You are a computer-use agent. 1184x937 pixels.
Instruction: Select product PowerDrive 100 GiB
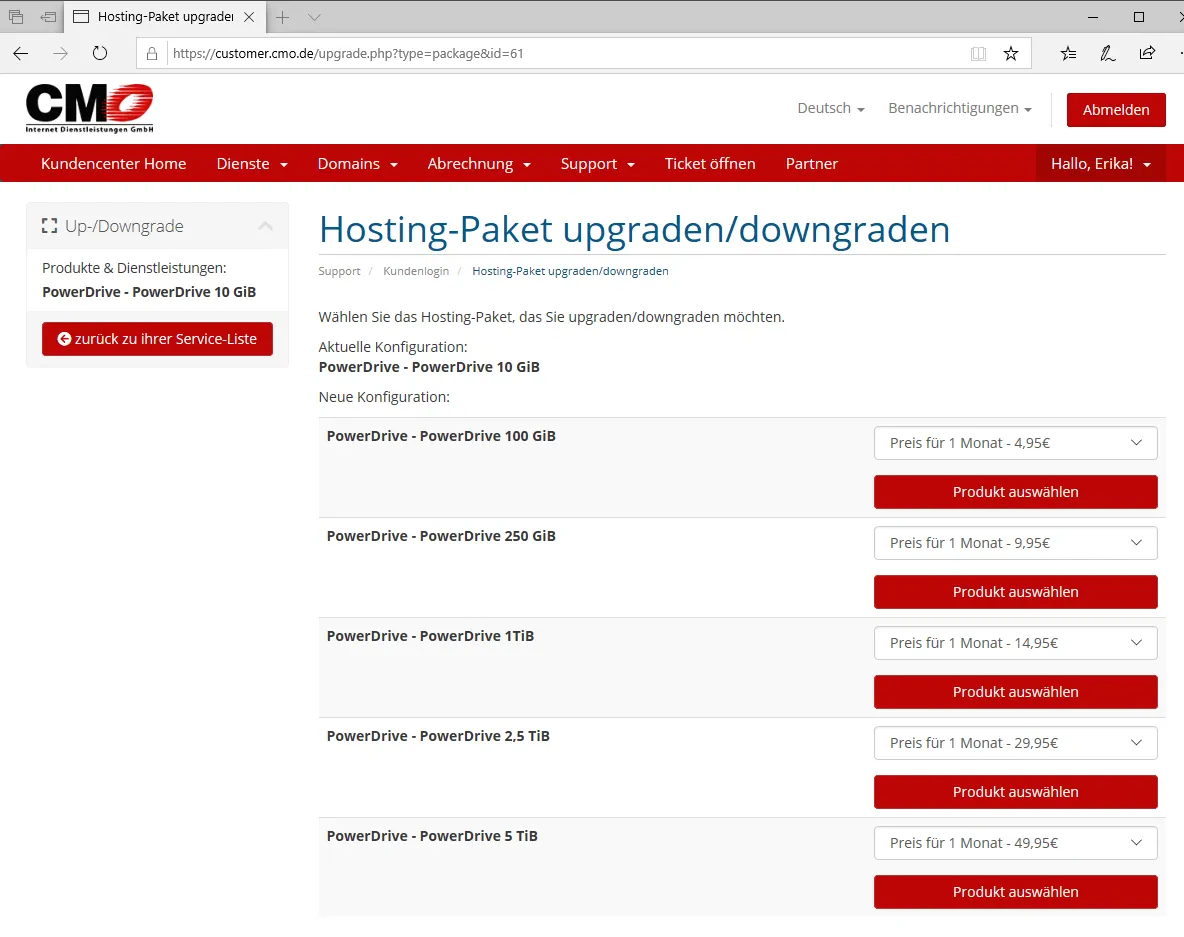(1016, 492)
